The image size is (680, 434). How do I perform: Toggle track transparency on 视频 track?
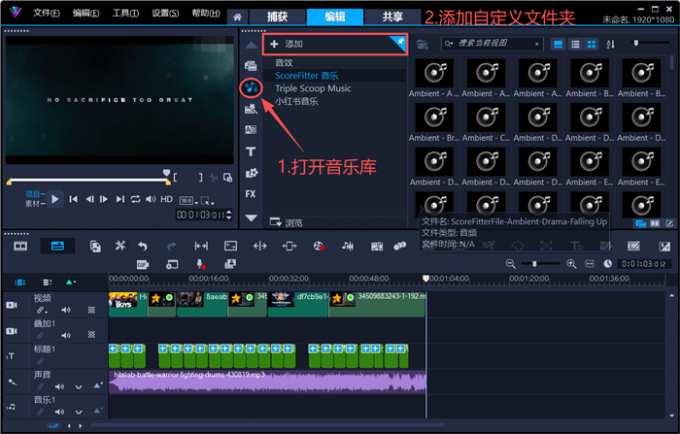[91, 310]
